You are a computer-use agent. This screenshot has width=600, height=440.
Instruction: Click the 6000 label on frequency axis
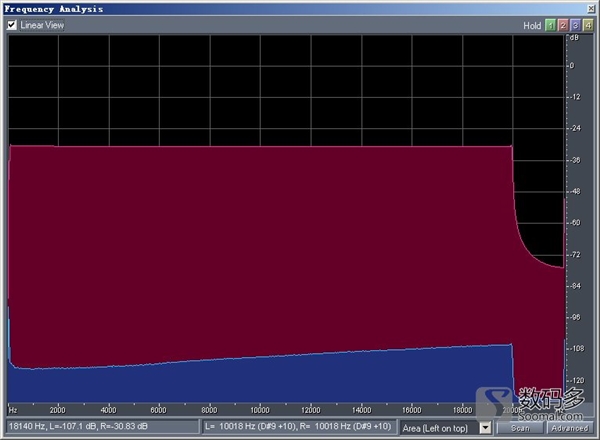coord(158,410)
